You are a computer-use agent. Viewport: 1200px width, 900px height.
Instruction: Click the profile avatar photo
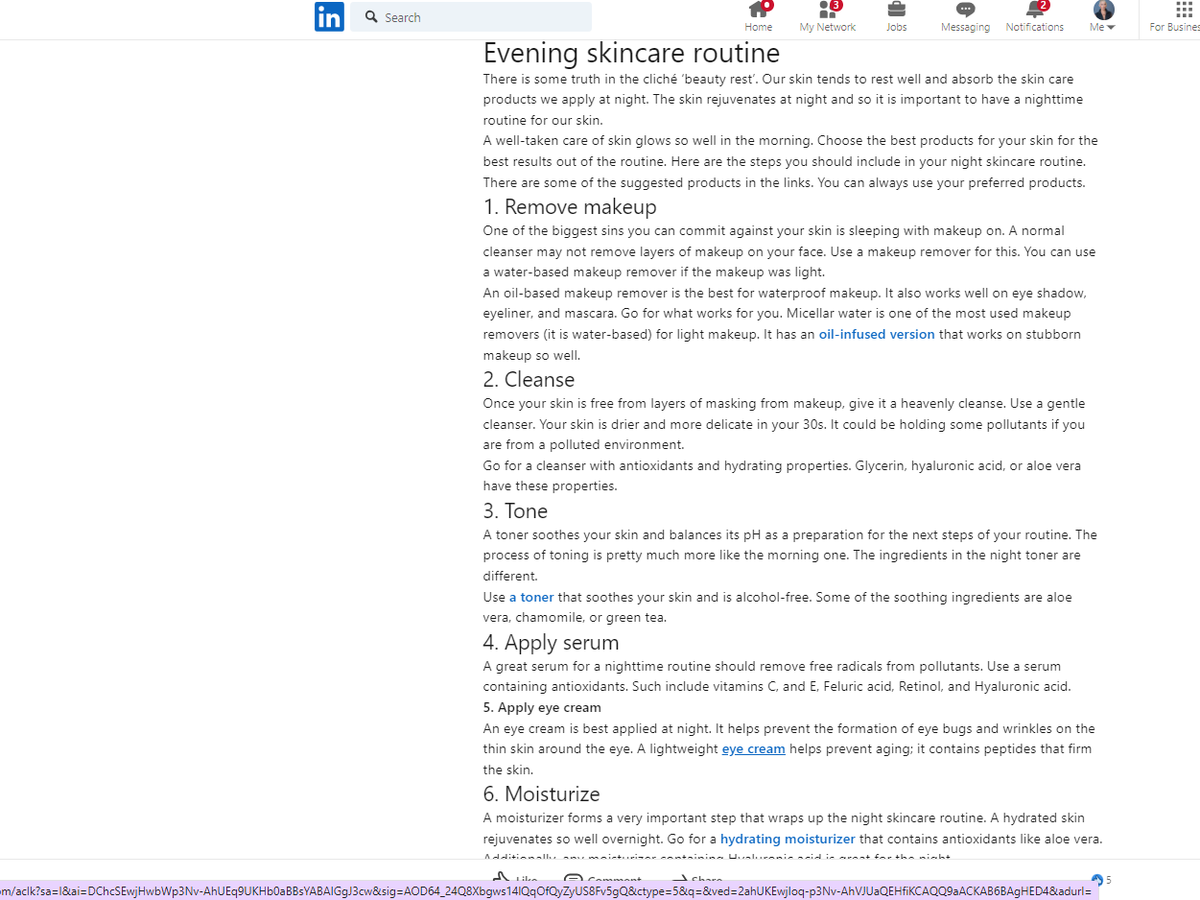(x=1103, y=9)
